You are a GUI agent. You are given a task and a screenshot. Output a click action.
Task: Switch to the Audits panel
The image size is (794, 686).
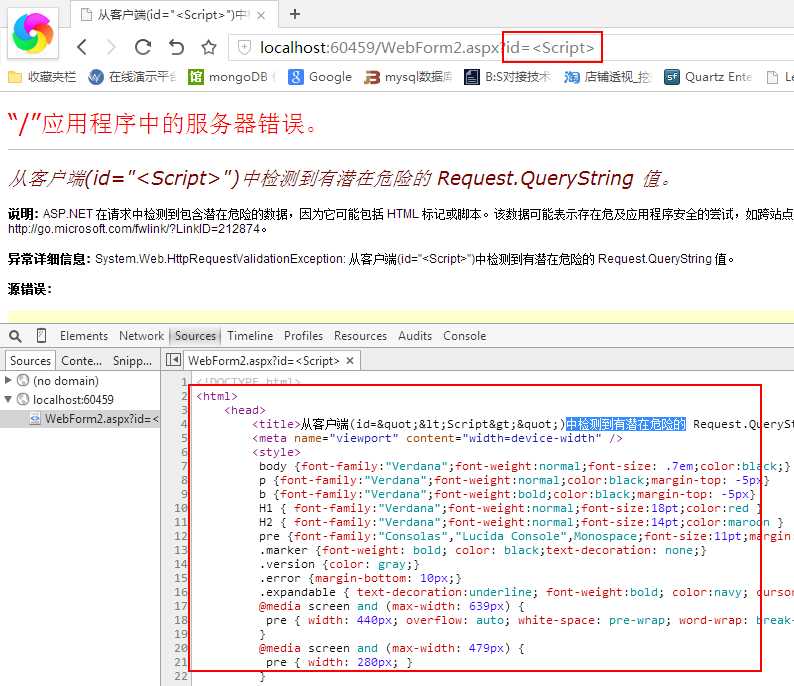pos(415,336)
